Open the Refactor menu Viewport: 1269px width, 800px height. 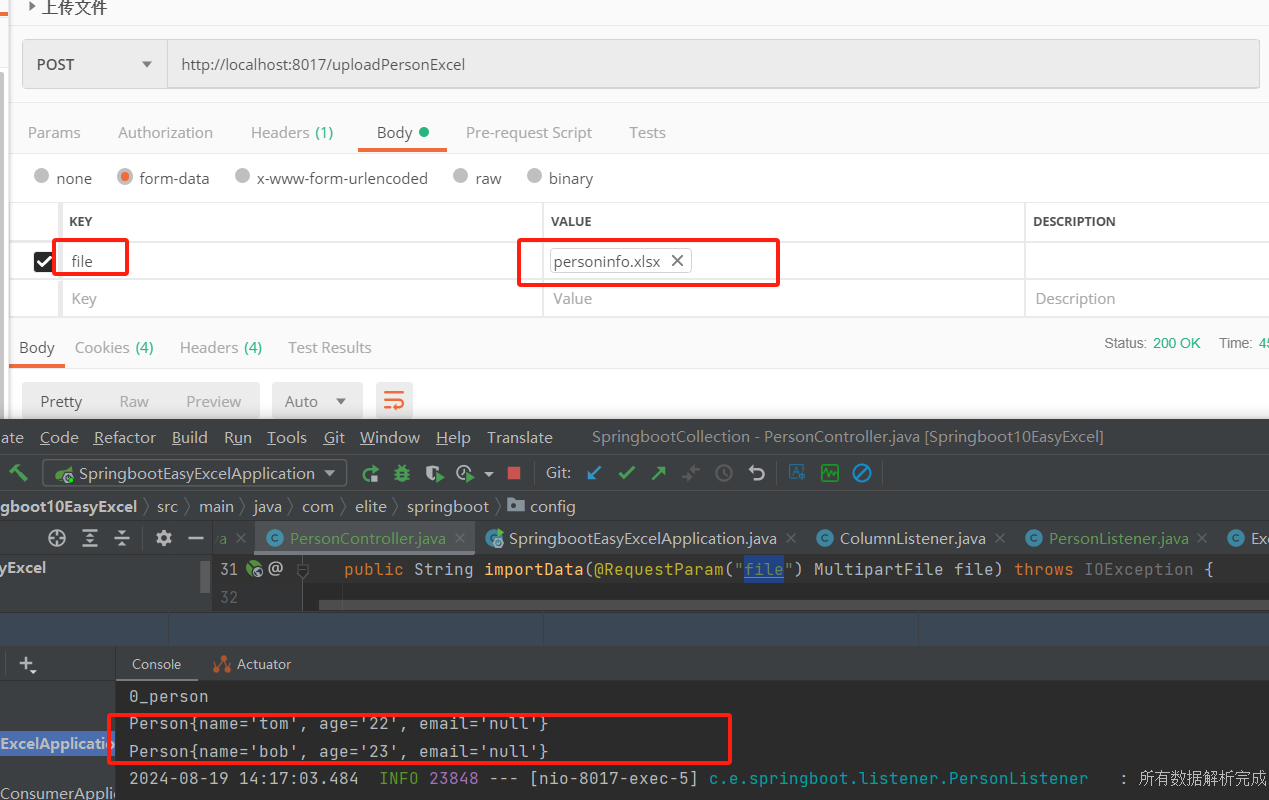coord(125,437)
